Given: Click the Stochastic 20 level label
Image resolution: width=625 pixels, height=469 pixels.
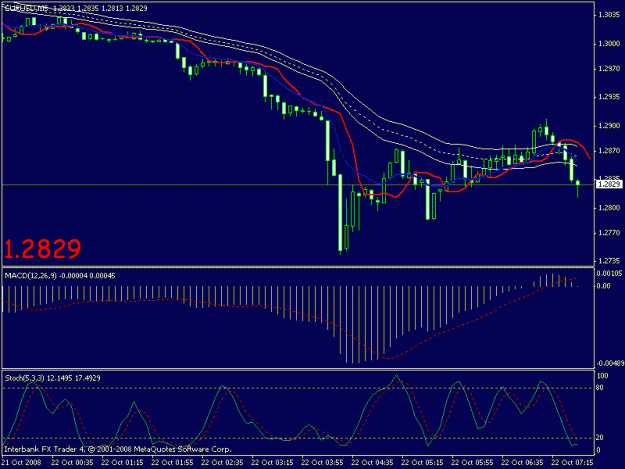Looking at the screenshot, I should (x=599, y=438).
